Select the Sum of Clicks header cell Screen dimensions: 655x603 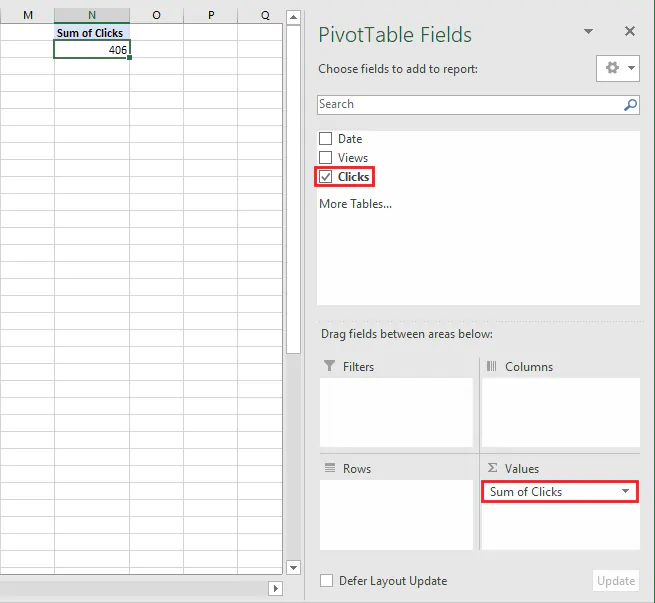coord(92,33)
